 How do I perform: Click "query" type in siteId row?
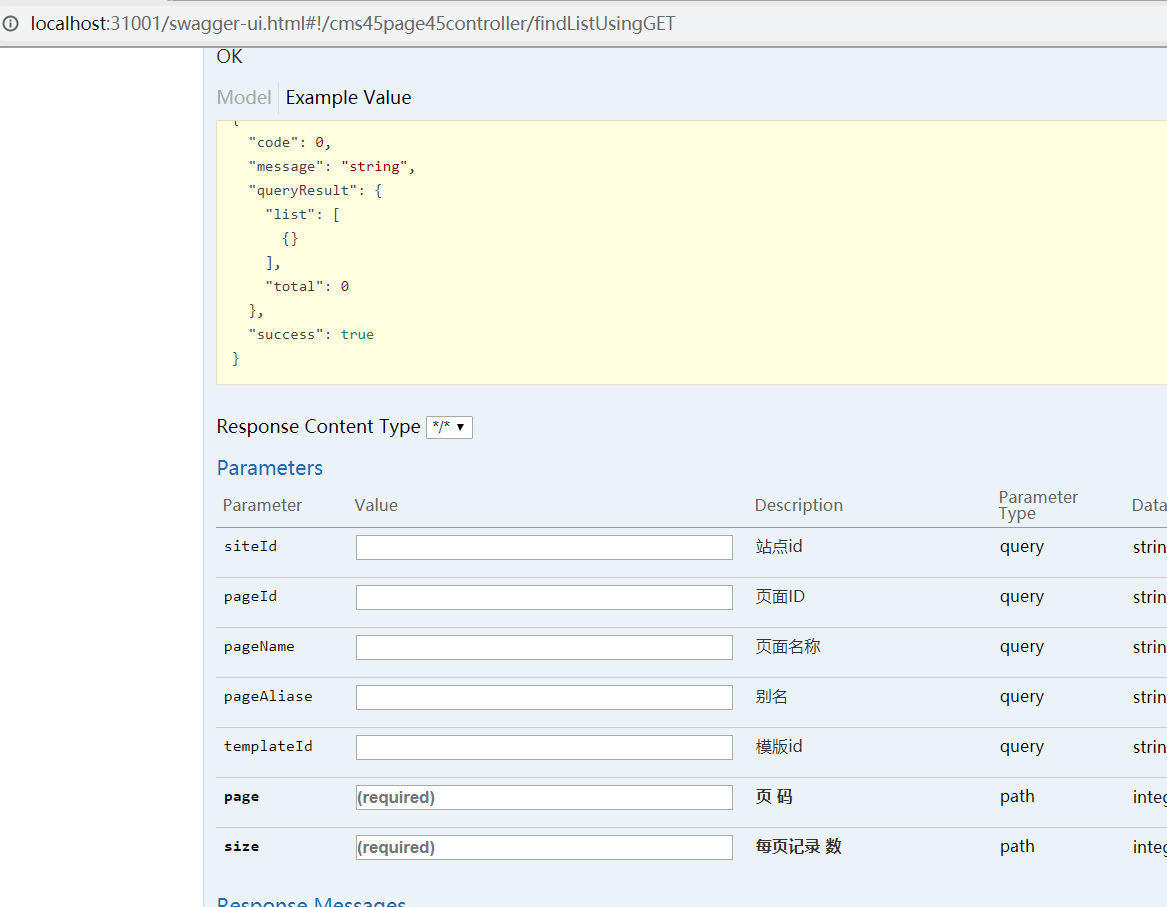click(x=1021, y=547)
